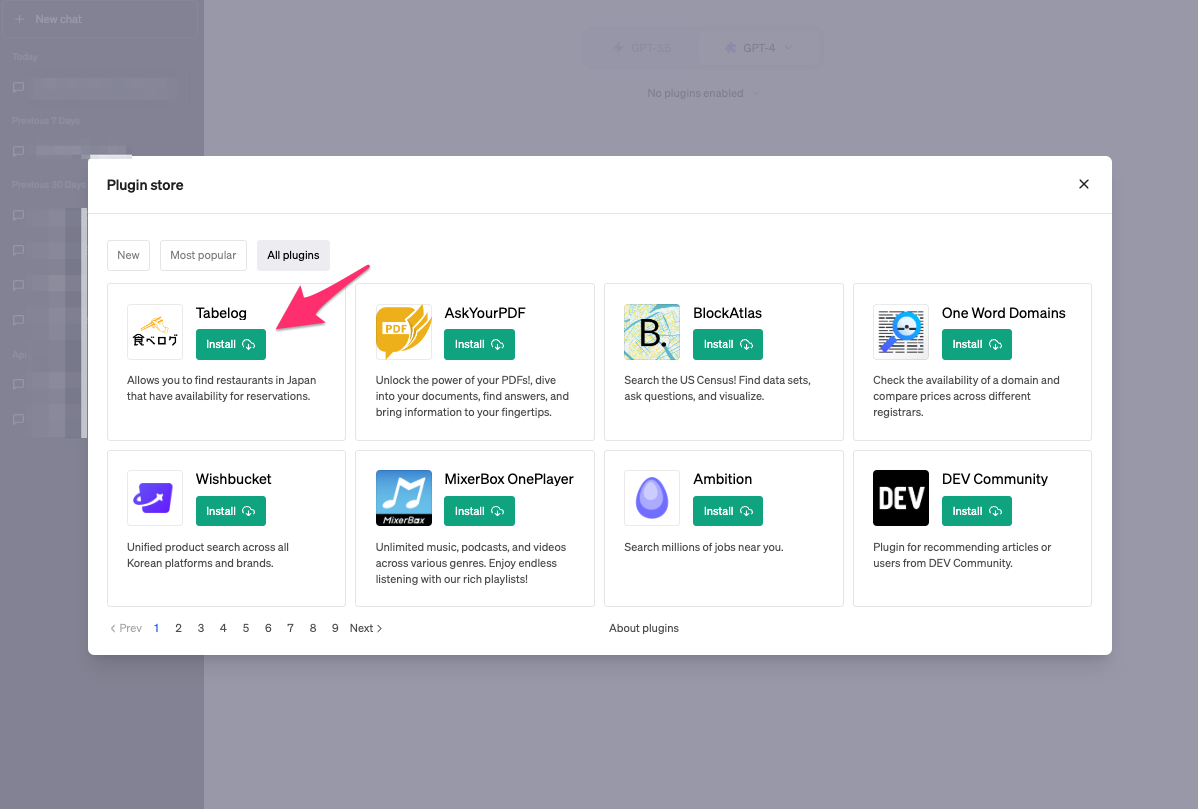The height and width of the screenshot is (809, 1198).
Task: Click the MixerBox OnePlayer plugin logo
Action: click(403, 498)
